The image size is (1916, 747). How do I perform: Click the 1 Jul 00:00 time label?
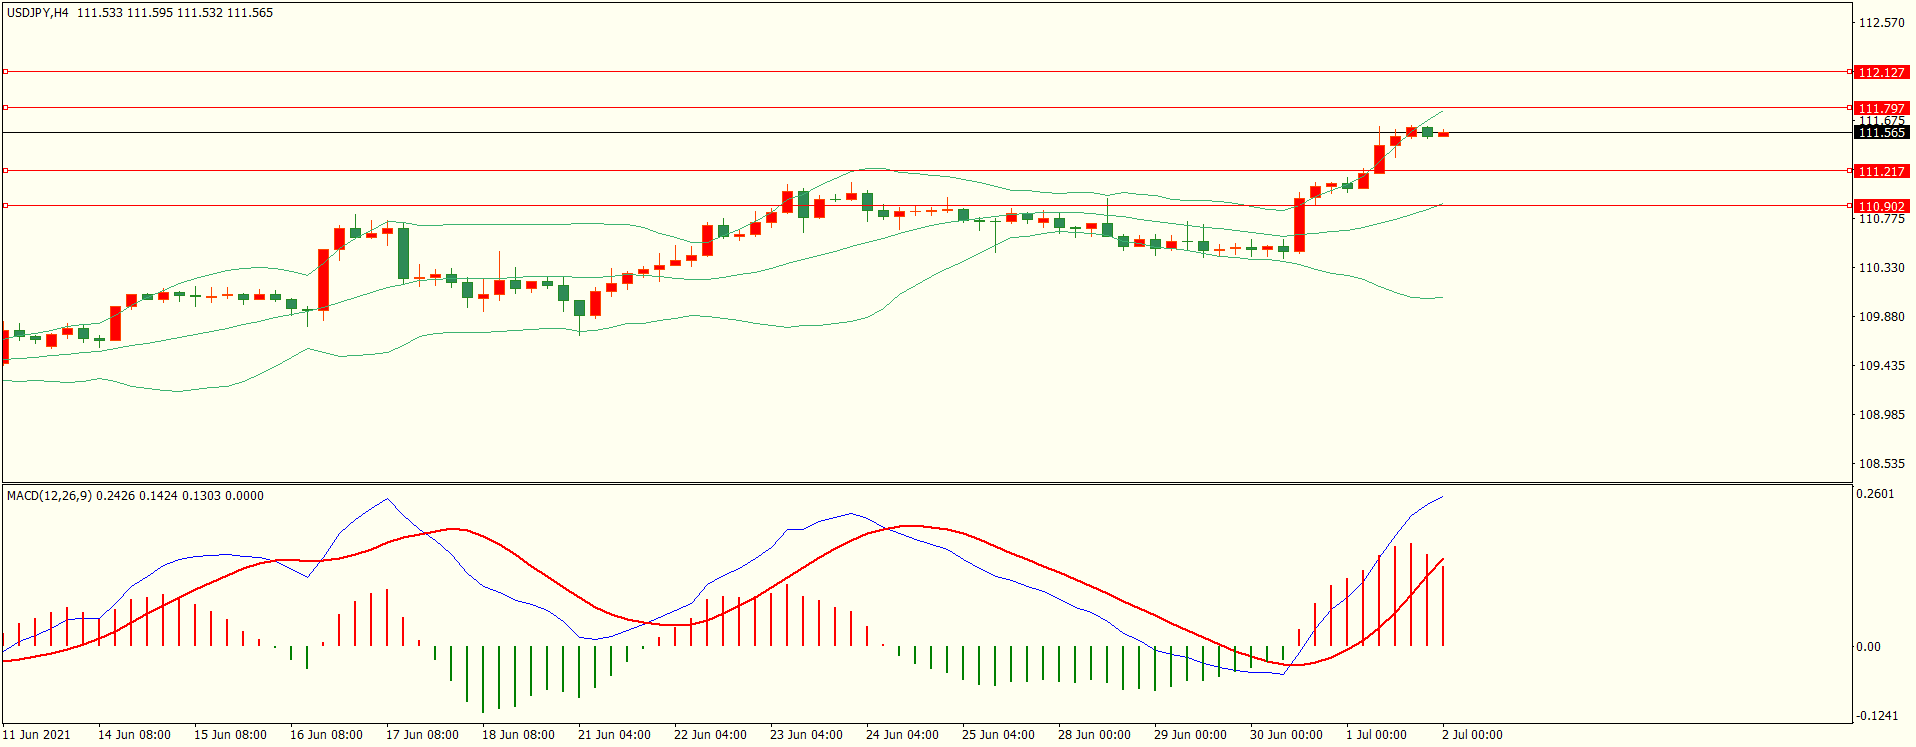pos(1376,735)
